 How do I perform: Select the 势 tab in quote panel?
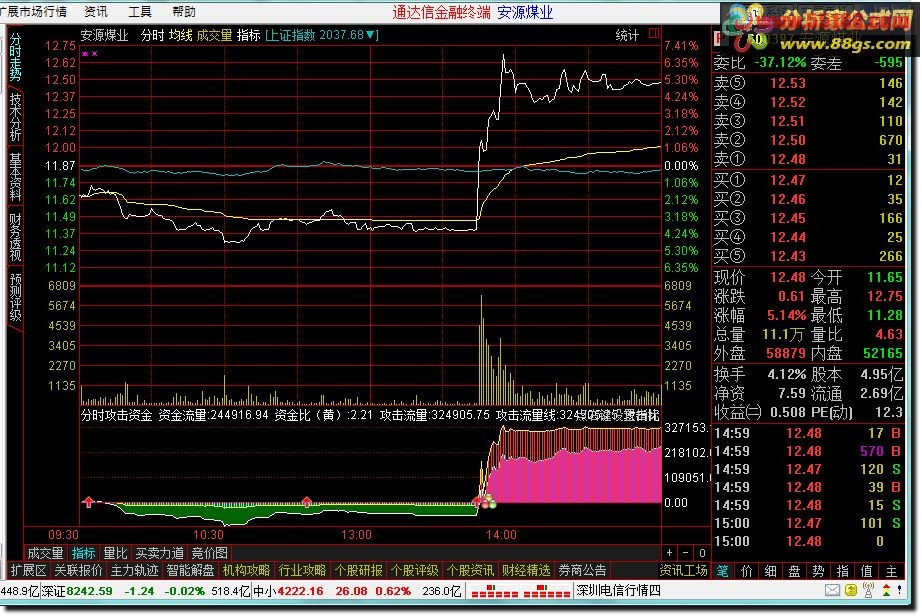pos(819,571)
